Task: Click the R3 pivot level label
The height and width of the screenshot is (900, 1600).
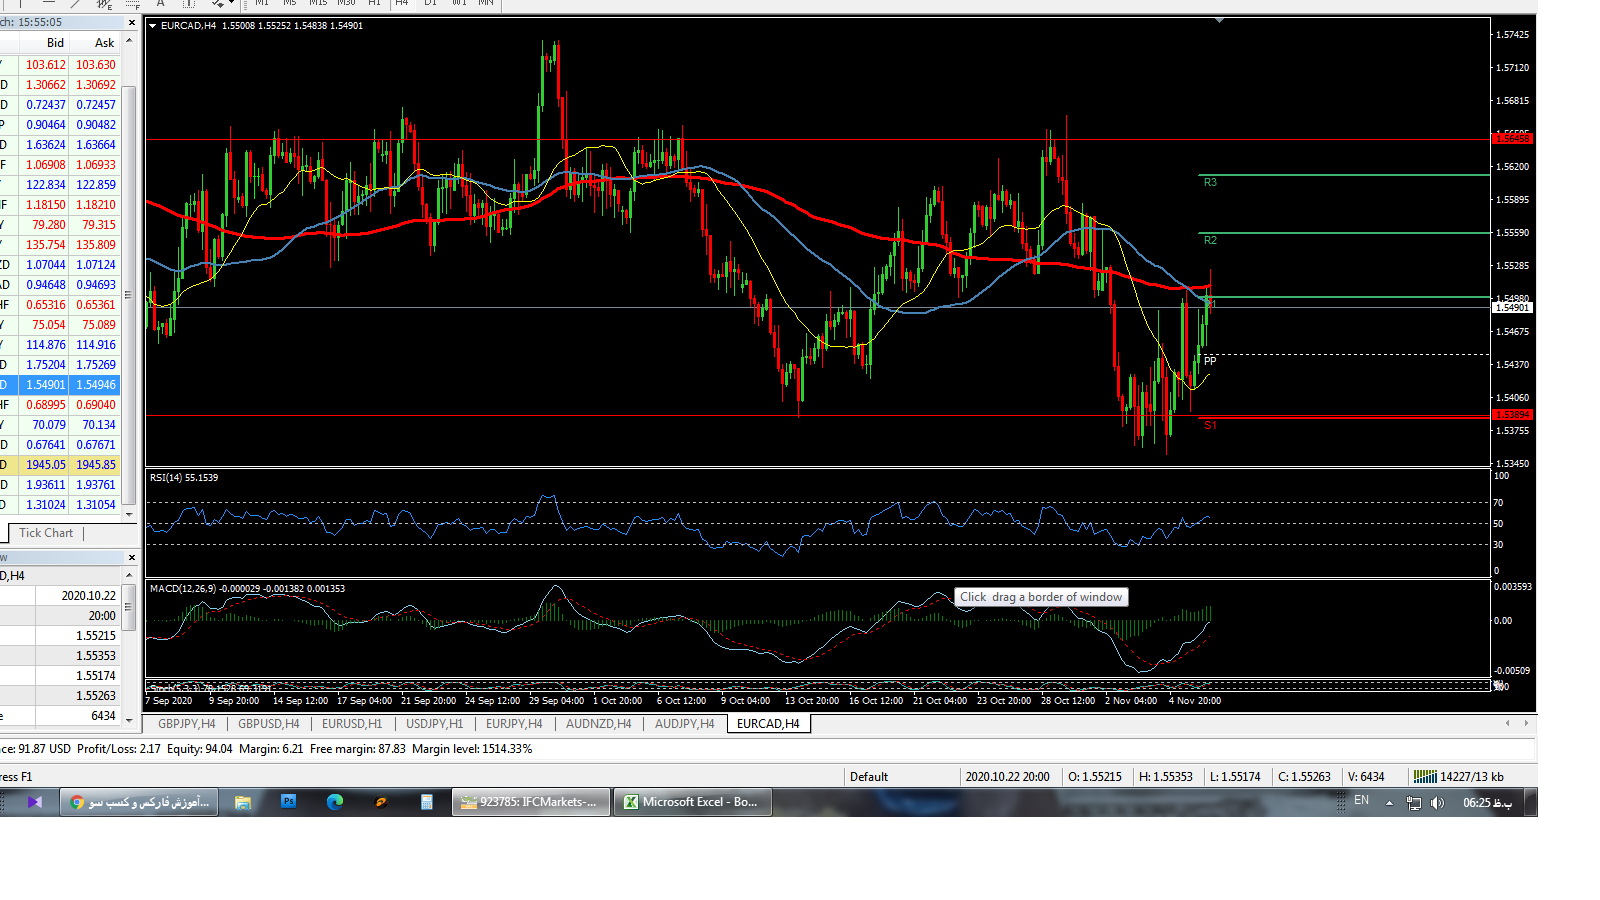Action: 1210,183
